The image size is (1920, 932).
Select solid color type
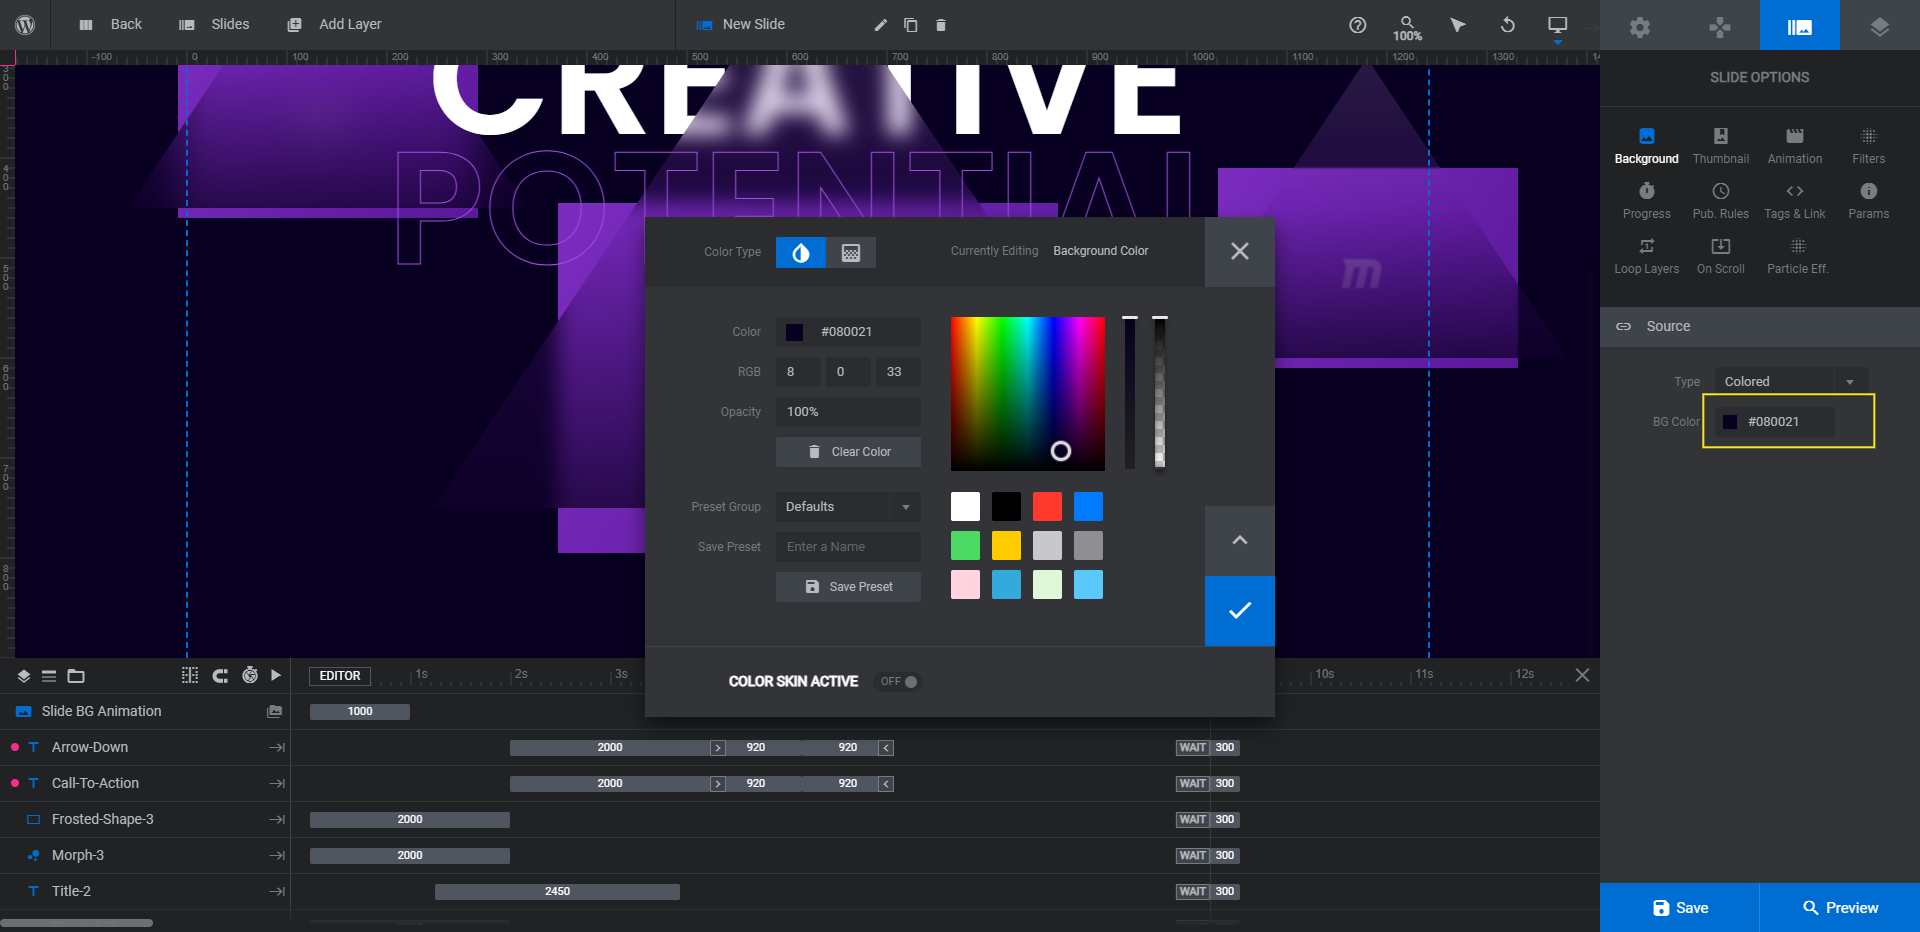coord(801,252)
